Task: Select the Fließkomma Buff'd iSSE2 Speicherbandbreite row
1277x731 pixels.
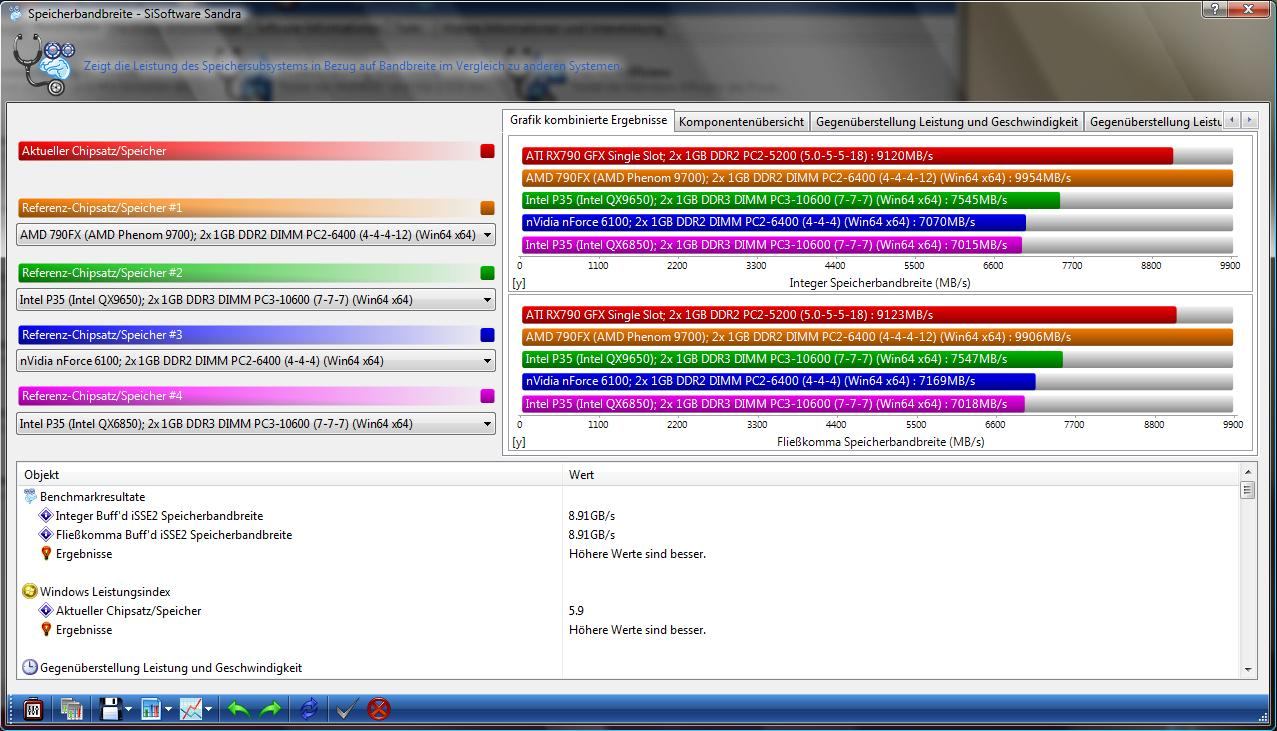Action: (628, 535)
